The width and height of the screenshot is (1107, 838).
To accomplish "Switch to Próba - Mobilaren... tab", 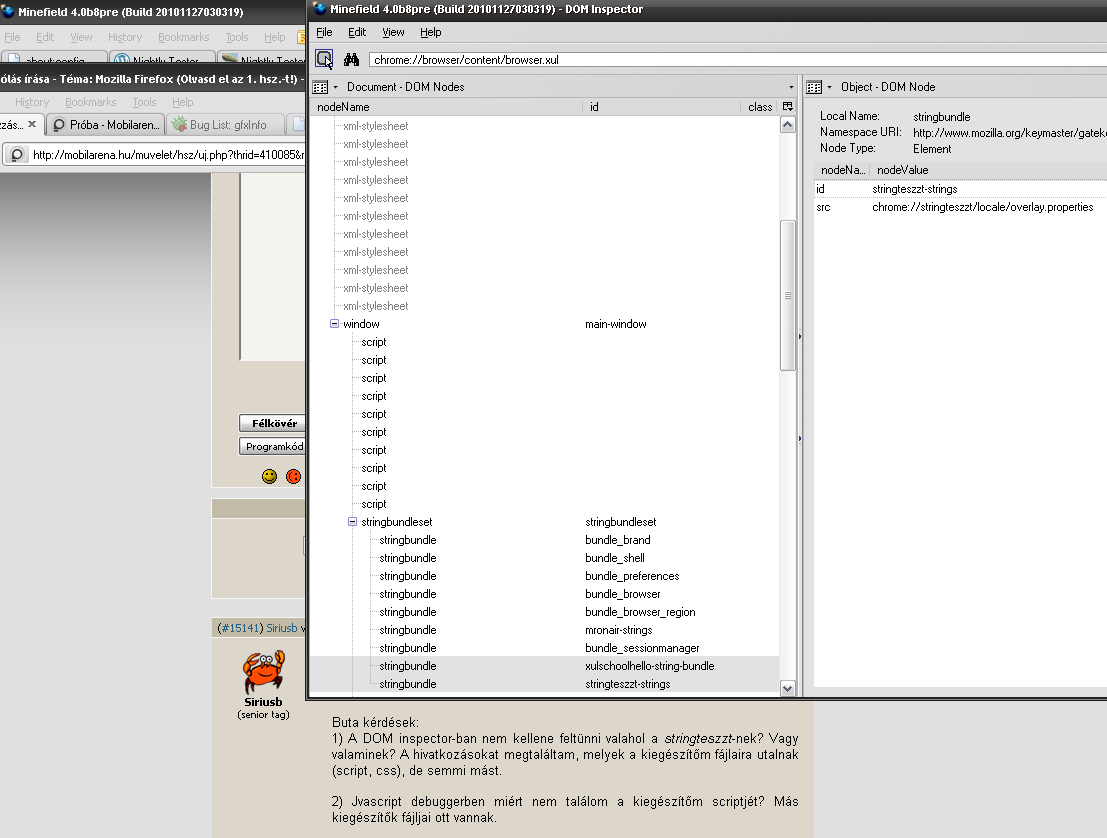I will coord(107,124).
